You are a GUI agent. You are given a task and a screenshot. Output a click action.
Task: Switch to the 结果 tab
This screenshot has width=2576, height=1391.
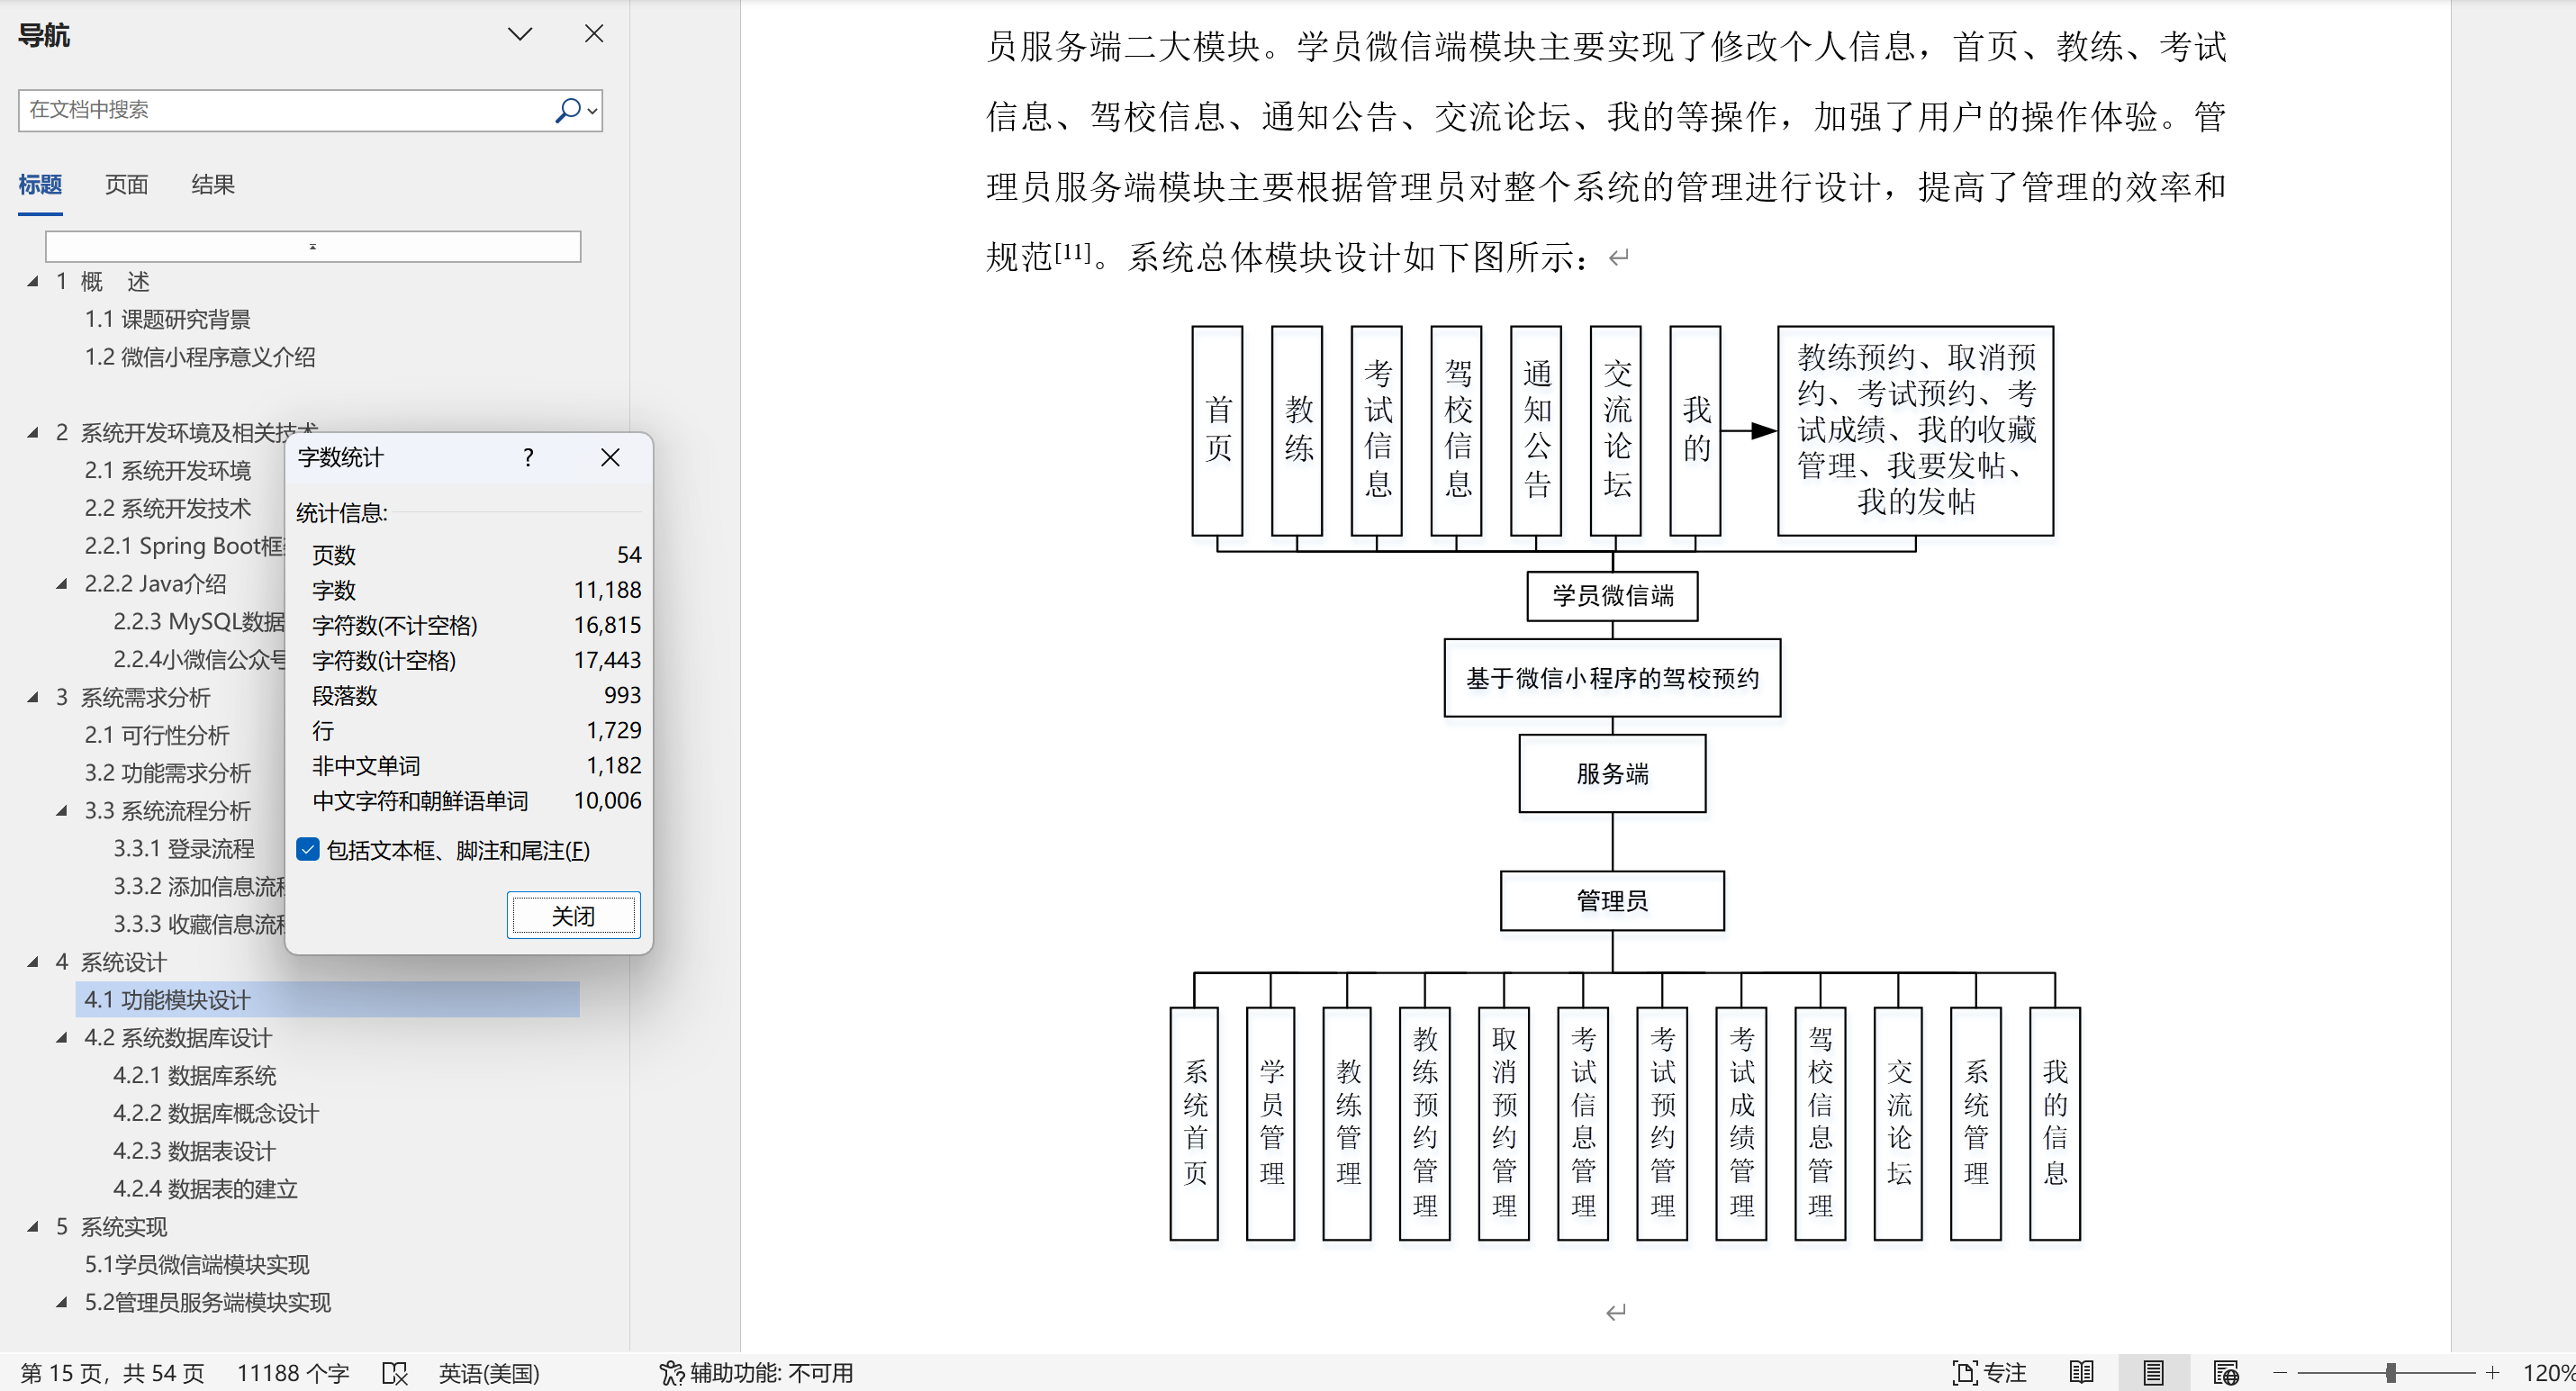pyautogui.click(x=213, y=185)
